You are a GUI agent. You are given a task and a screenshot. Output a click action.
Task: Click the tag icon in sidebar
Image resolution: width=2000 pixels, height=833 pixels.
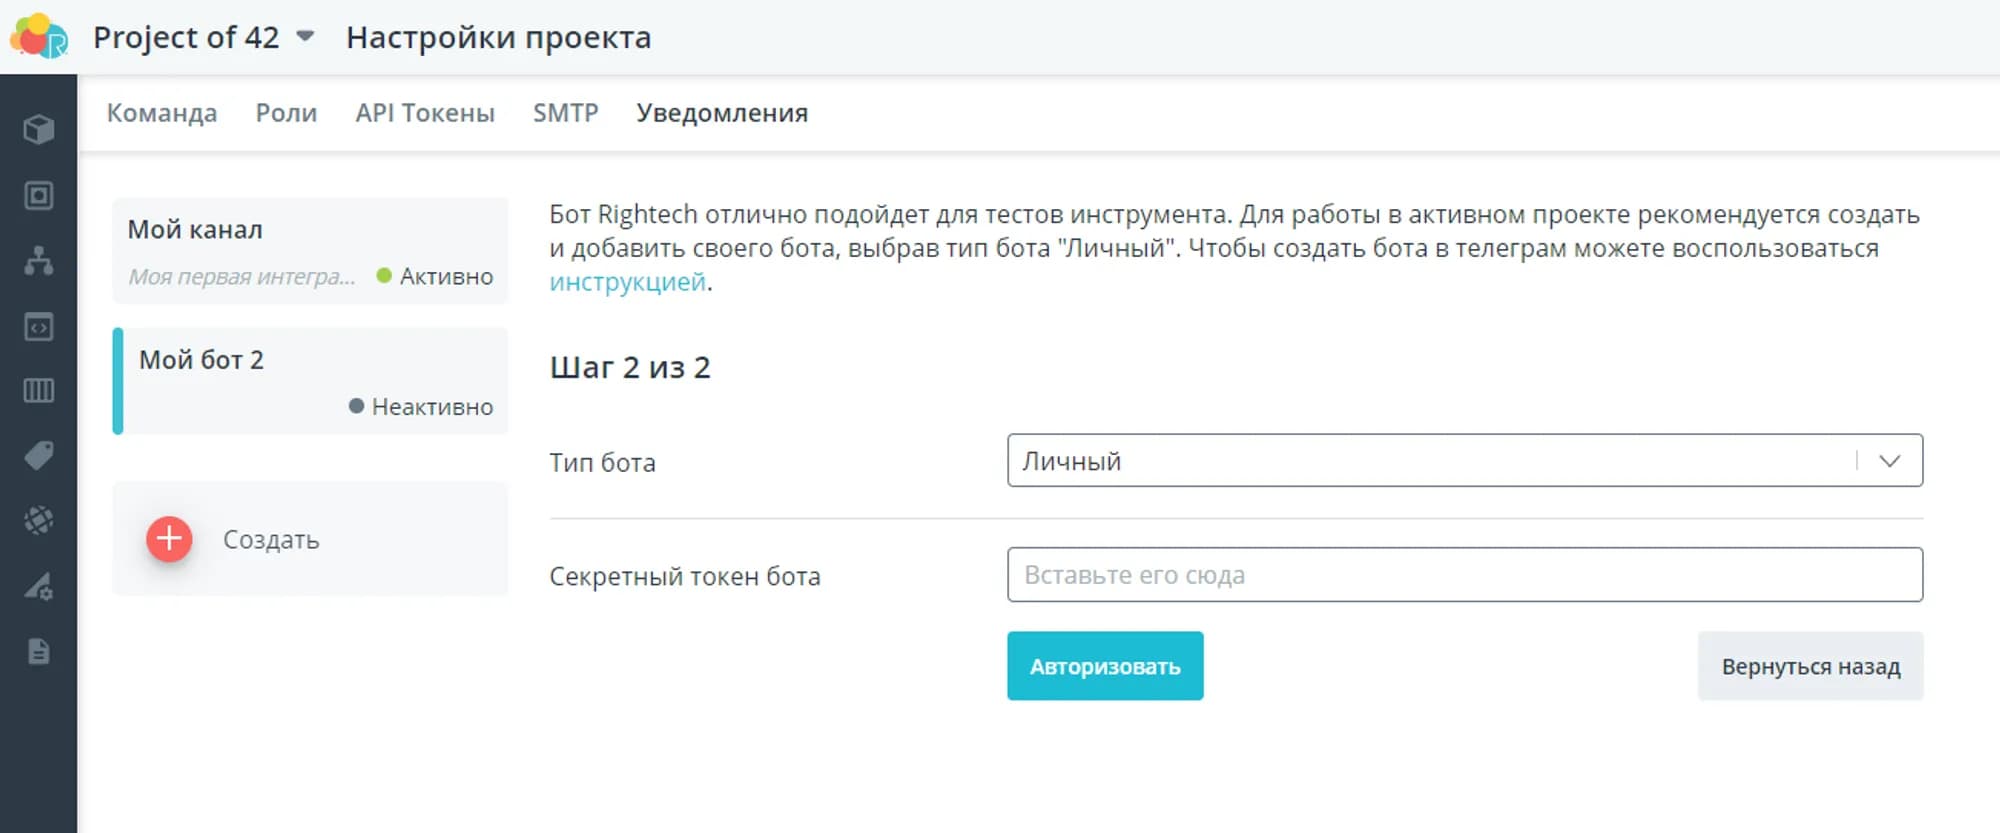click(x=38, y=456)
